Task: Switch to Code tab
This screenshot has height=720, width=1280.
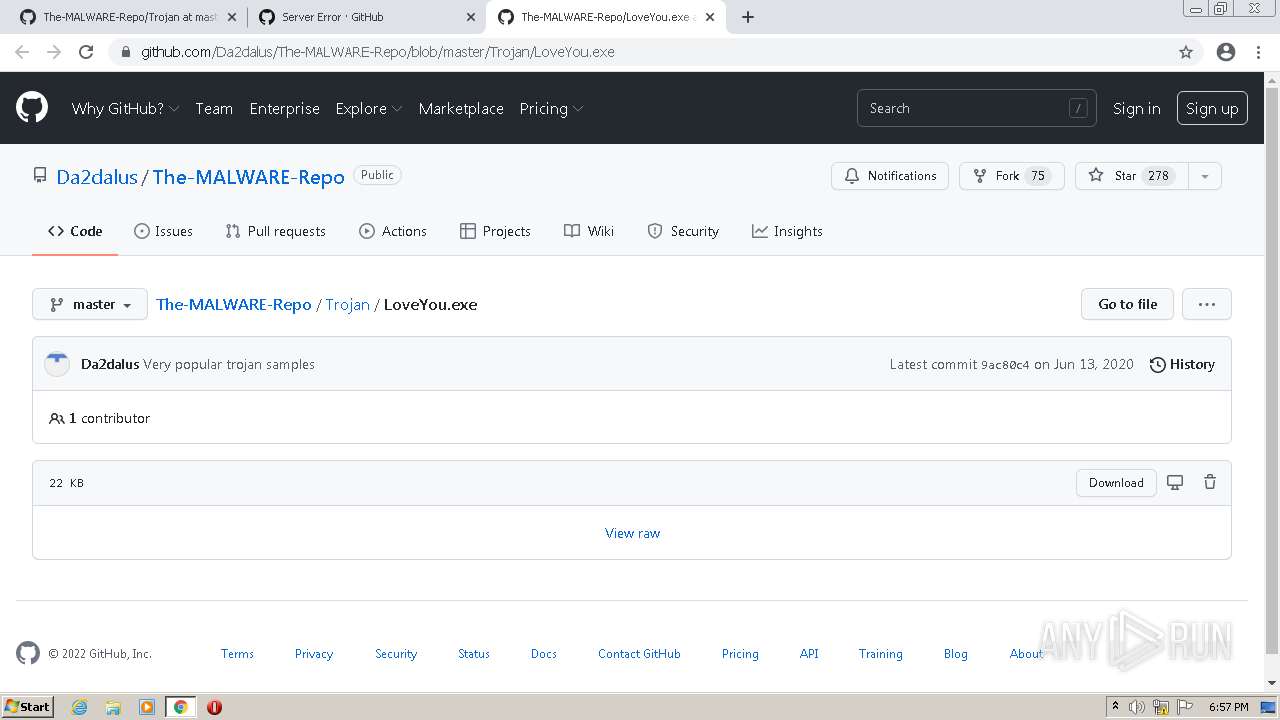Action: [x=75, y=231]
